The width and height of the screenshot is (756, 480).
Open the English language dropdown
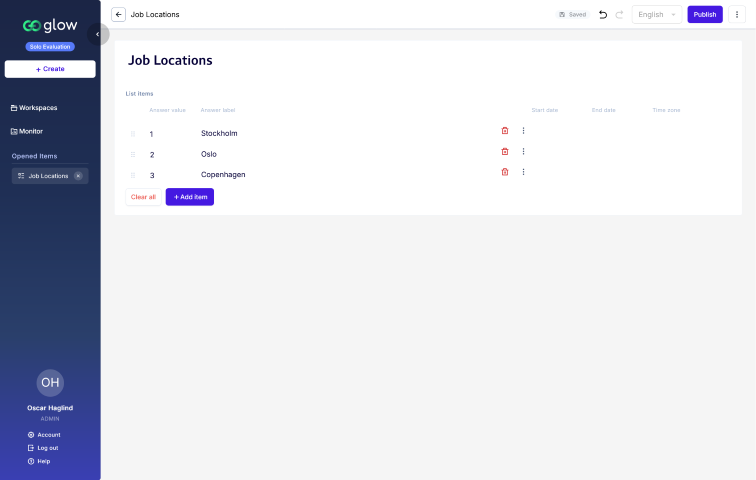click(657, 14)
